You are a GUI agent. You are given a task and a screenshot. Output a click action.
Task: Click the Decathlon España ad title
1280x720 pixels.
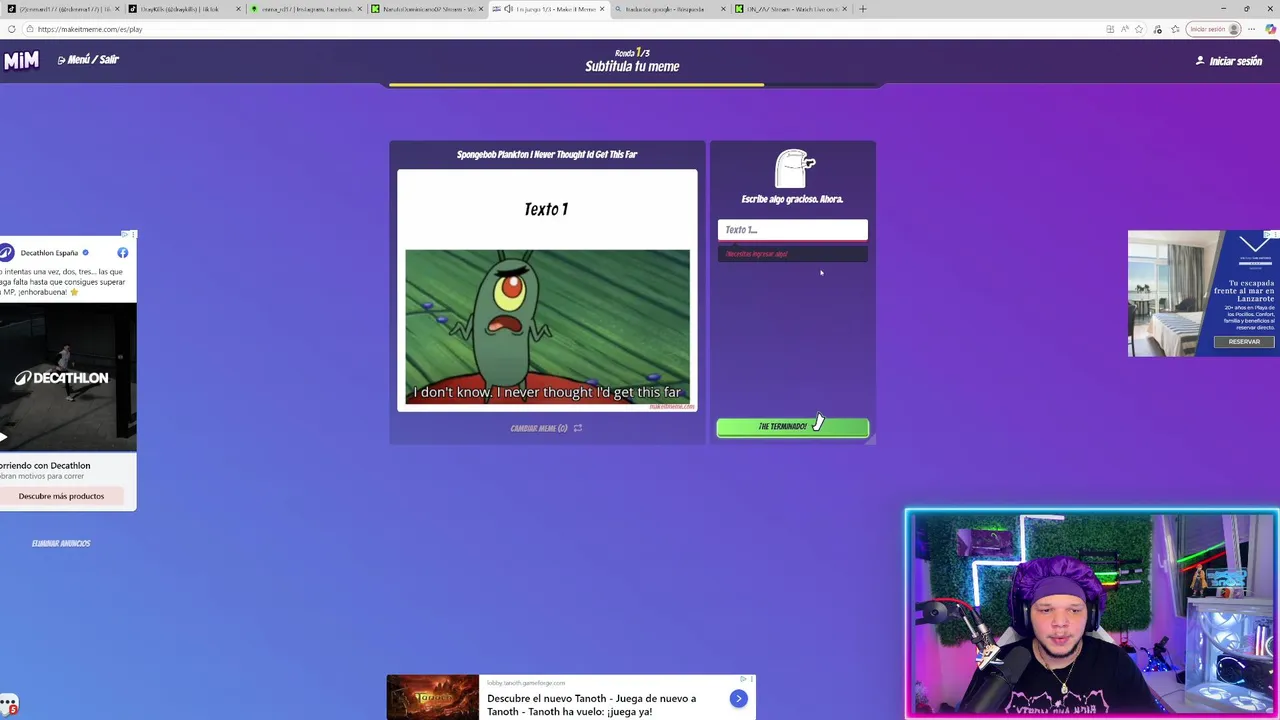(49, 253)
